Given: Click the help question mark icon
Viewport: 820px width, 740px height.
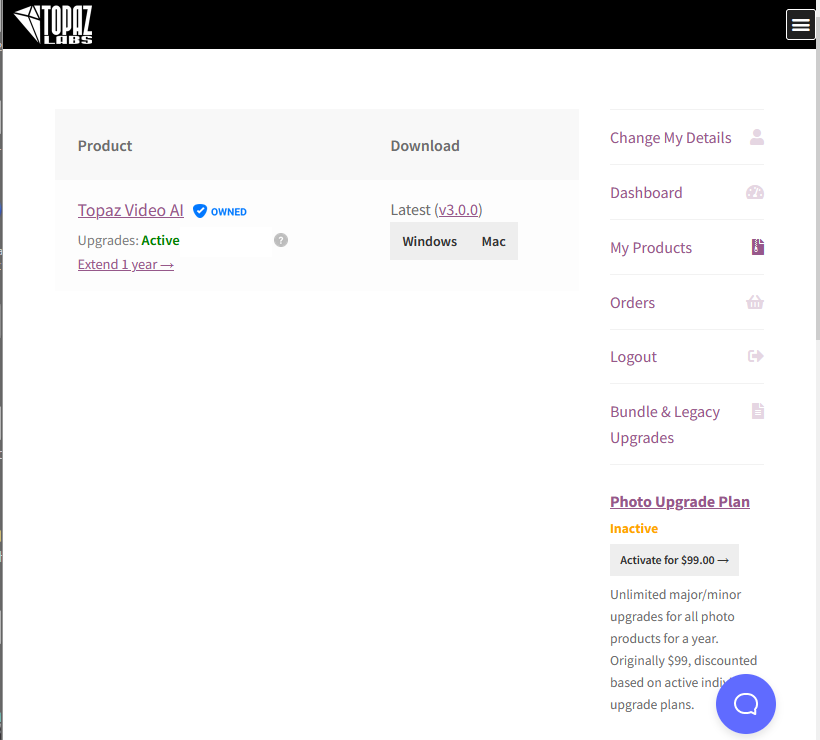Looking at the screenshot, I should point(281,240).
